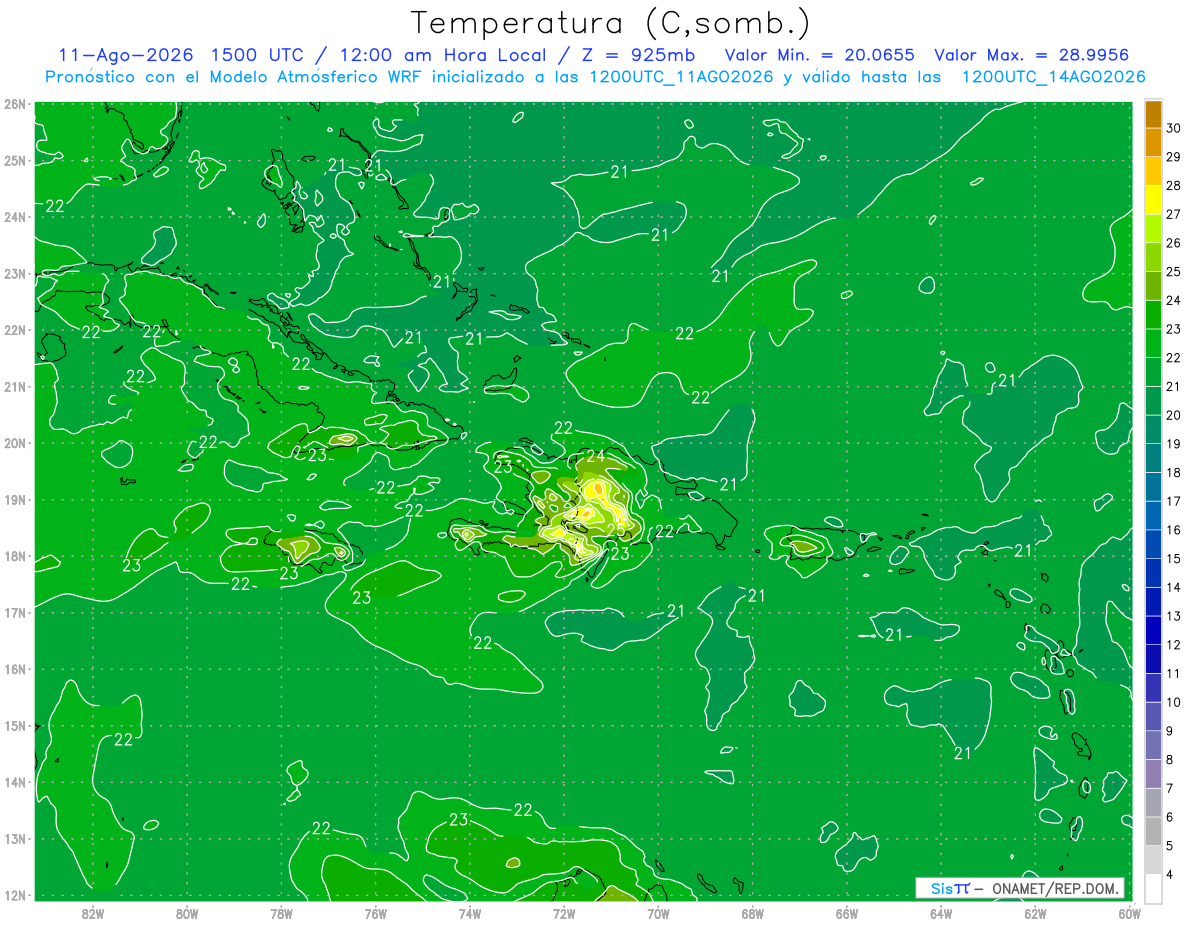The width and height of the screenshot is (1200, 927).
Task: Click the yellow hot spot over Hispaniola
Action: click(x=597, y=490)
